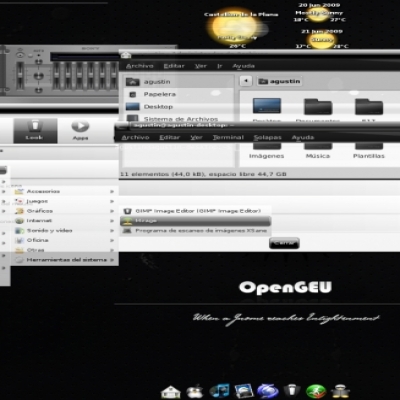
Task: Adjust the first equalizer slider
Action: click(56, 76)
